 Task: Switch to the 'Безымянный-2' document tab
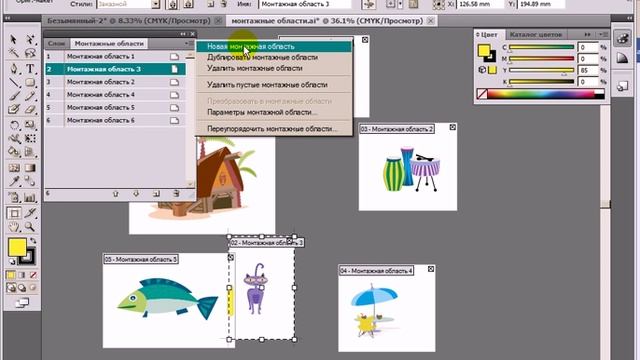pyautogui.click(x=129, y=20)
